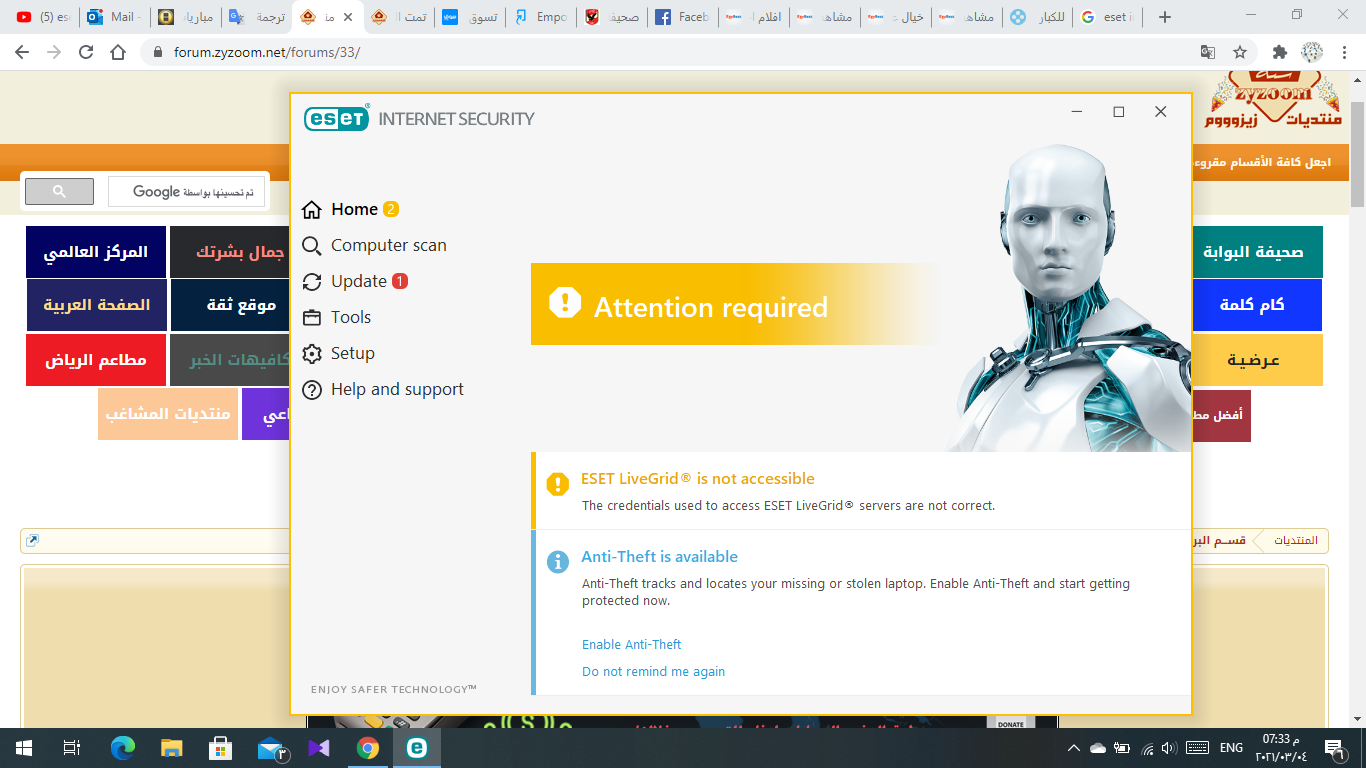Click Chrome's back navigation arrow
This screenshot has width=1366, height=768.
[x=22, y=52]
